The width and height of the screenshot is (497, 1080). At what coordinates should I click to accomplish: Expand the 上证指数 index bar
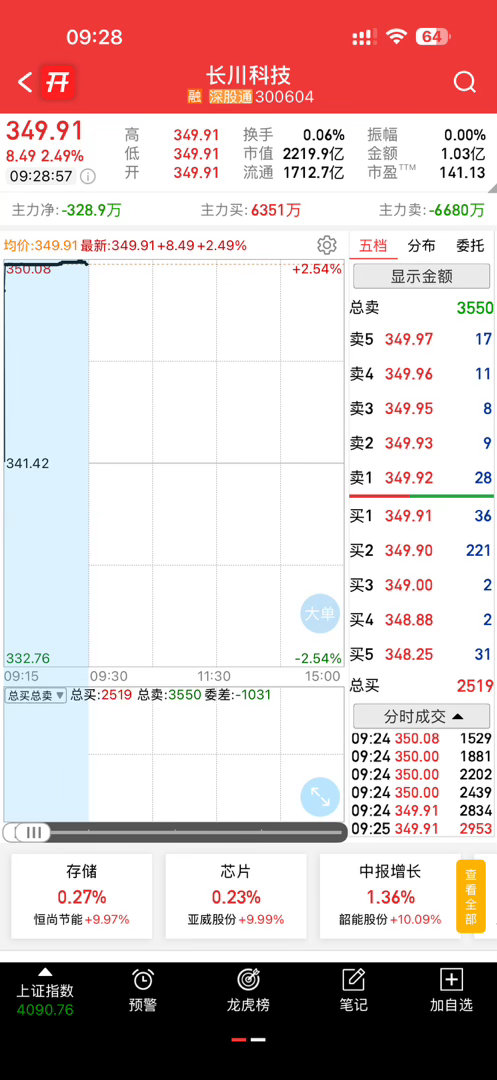tap(45, 992)
